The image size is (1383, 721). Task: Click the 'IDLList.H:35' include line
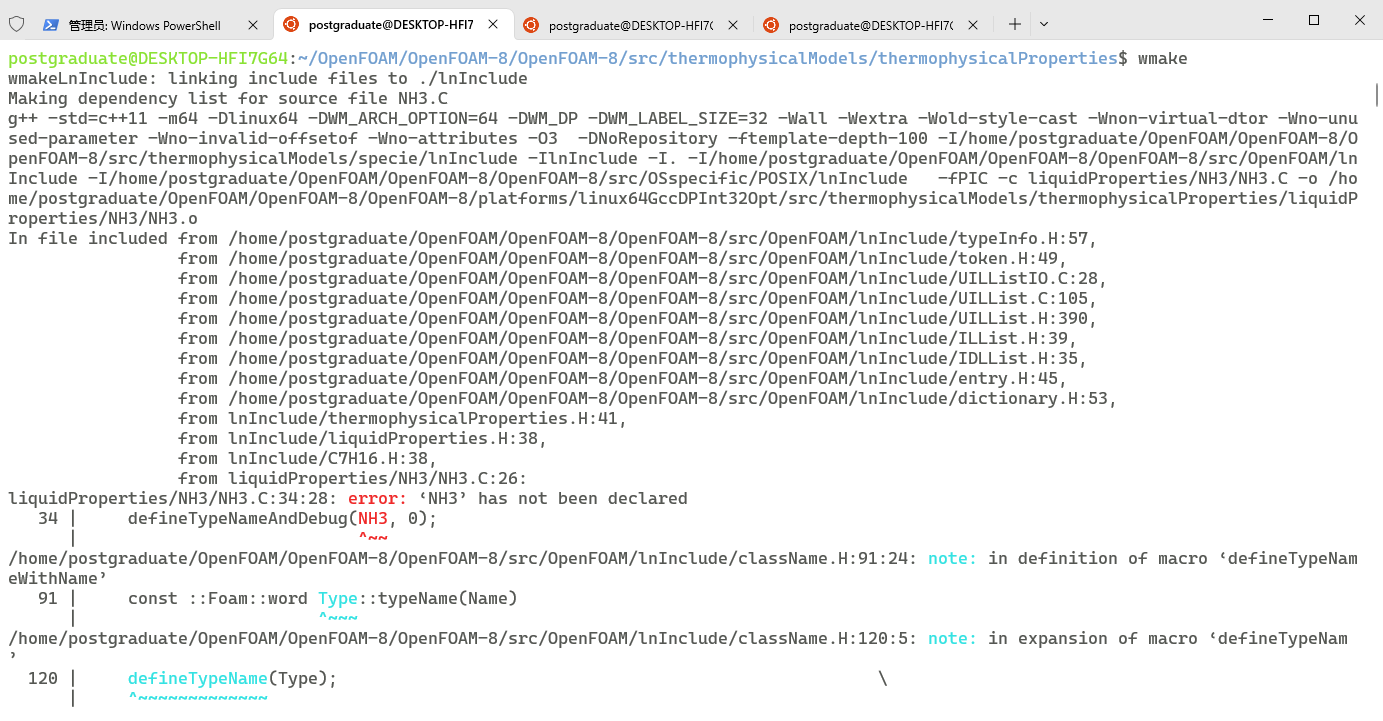point(633,359)
